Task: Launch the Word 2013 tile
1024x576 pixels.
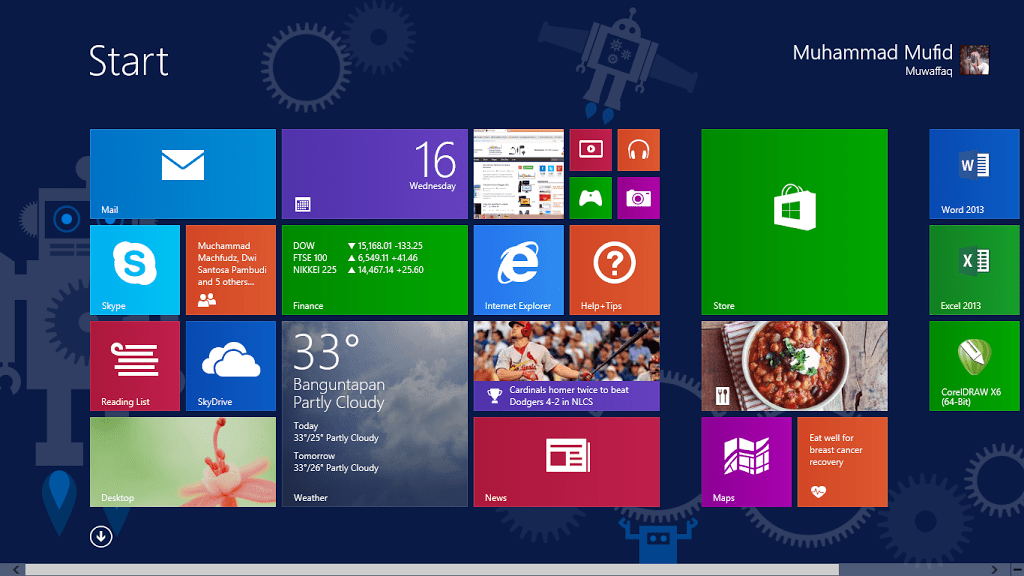Action: click(974, 174)
